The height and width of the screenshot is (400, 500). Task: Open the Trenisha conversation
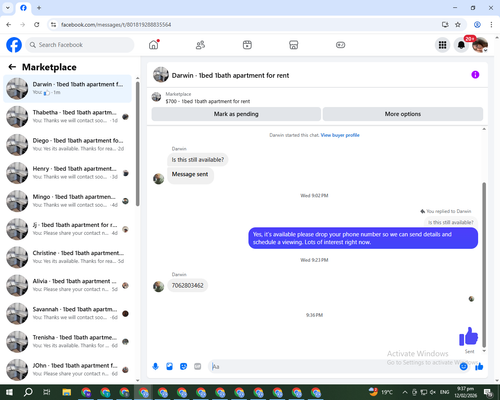click(68, 341)
